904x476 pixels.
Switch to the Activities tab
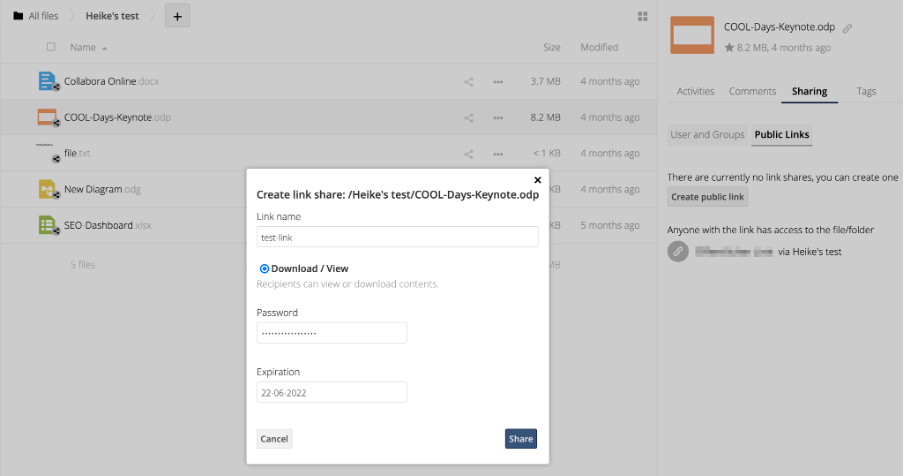click(695, 91)
